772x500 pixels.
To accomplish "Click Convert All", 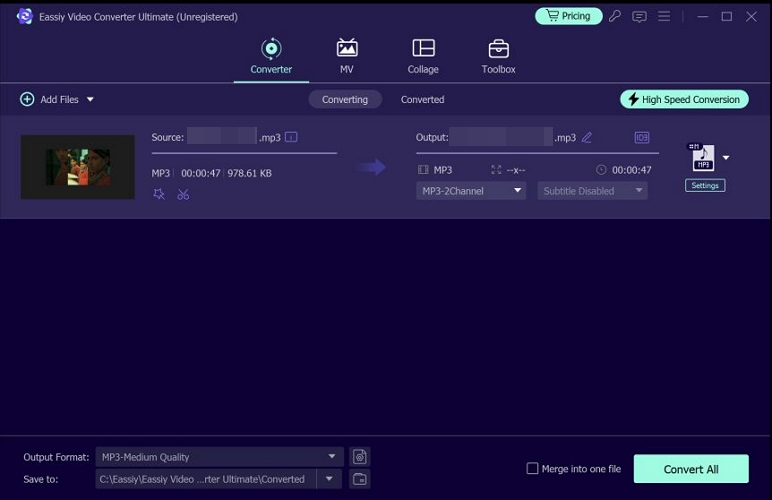I will click(x=691, y=469).
